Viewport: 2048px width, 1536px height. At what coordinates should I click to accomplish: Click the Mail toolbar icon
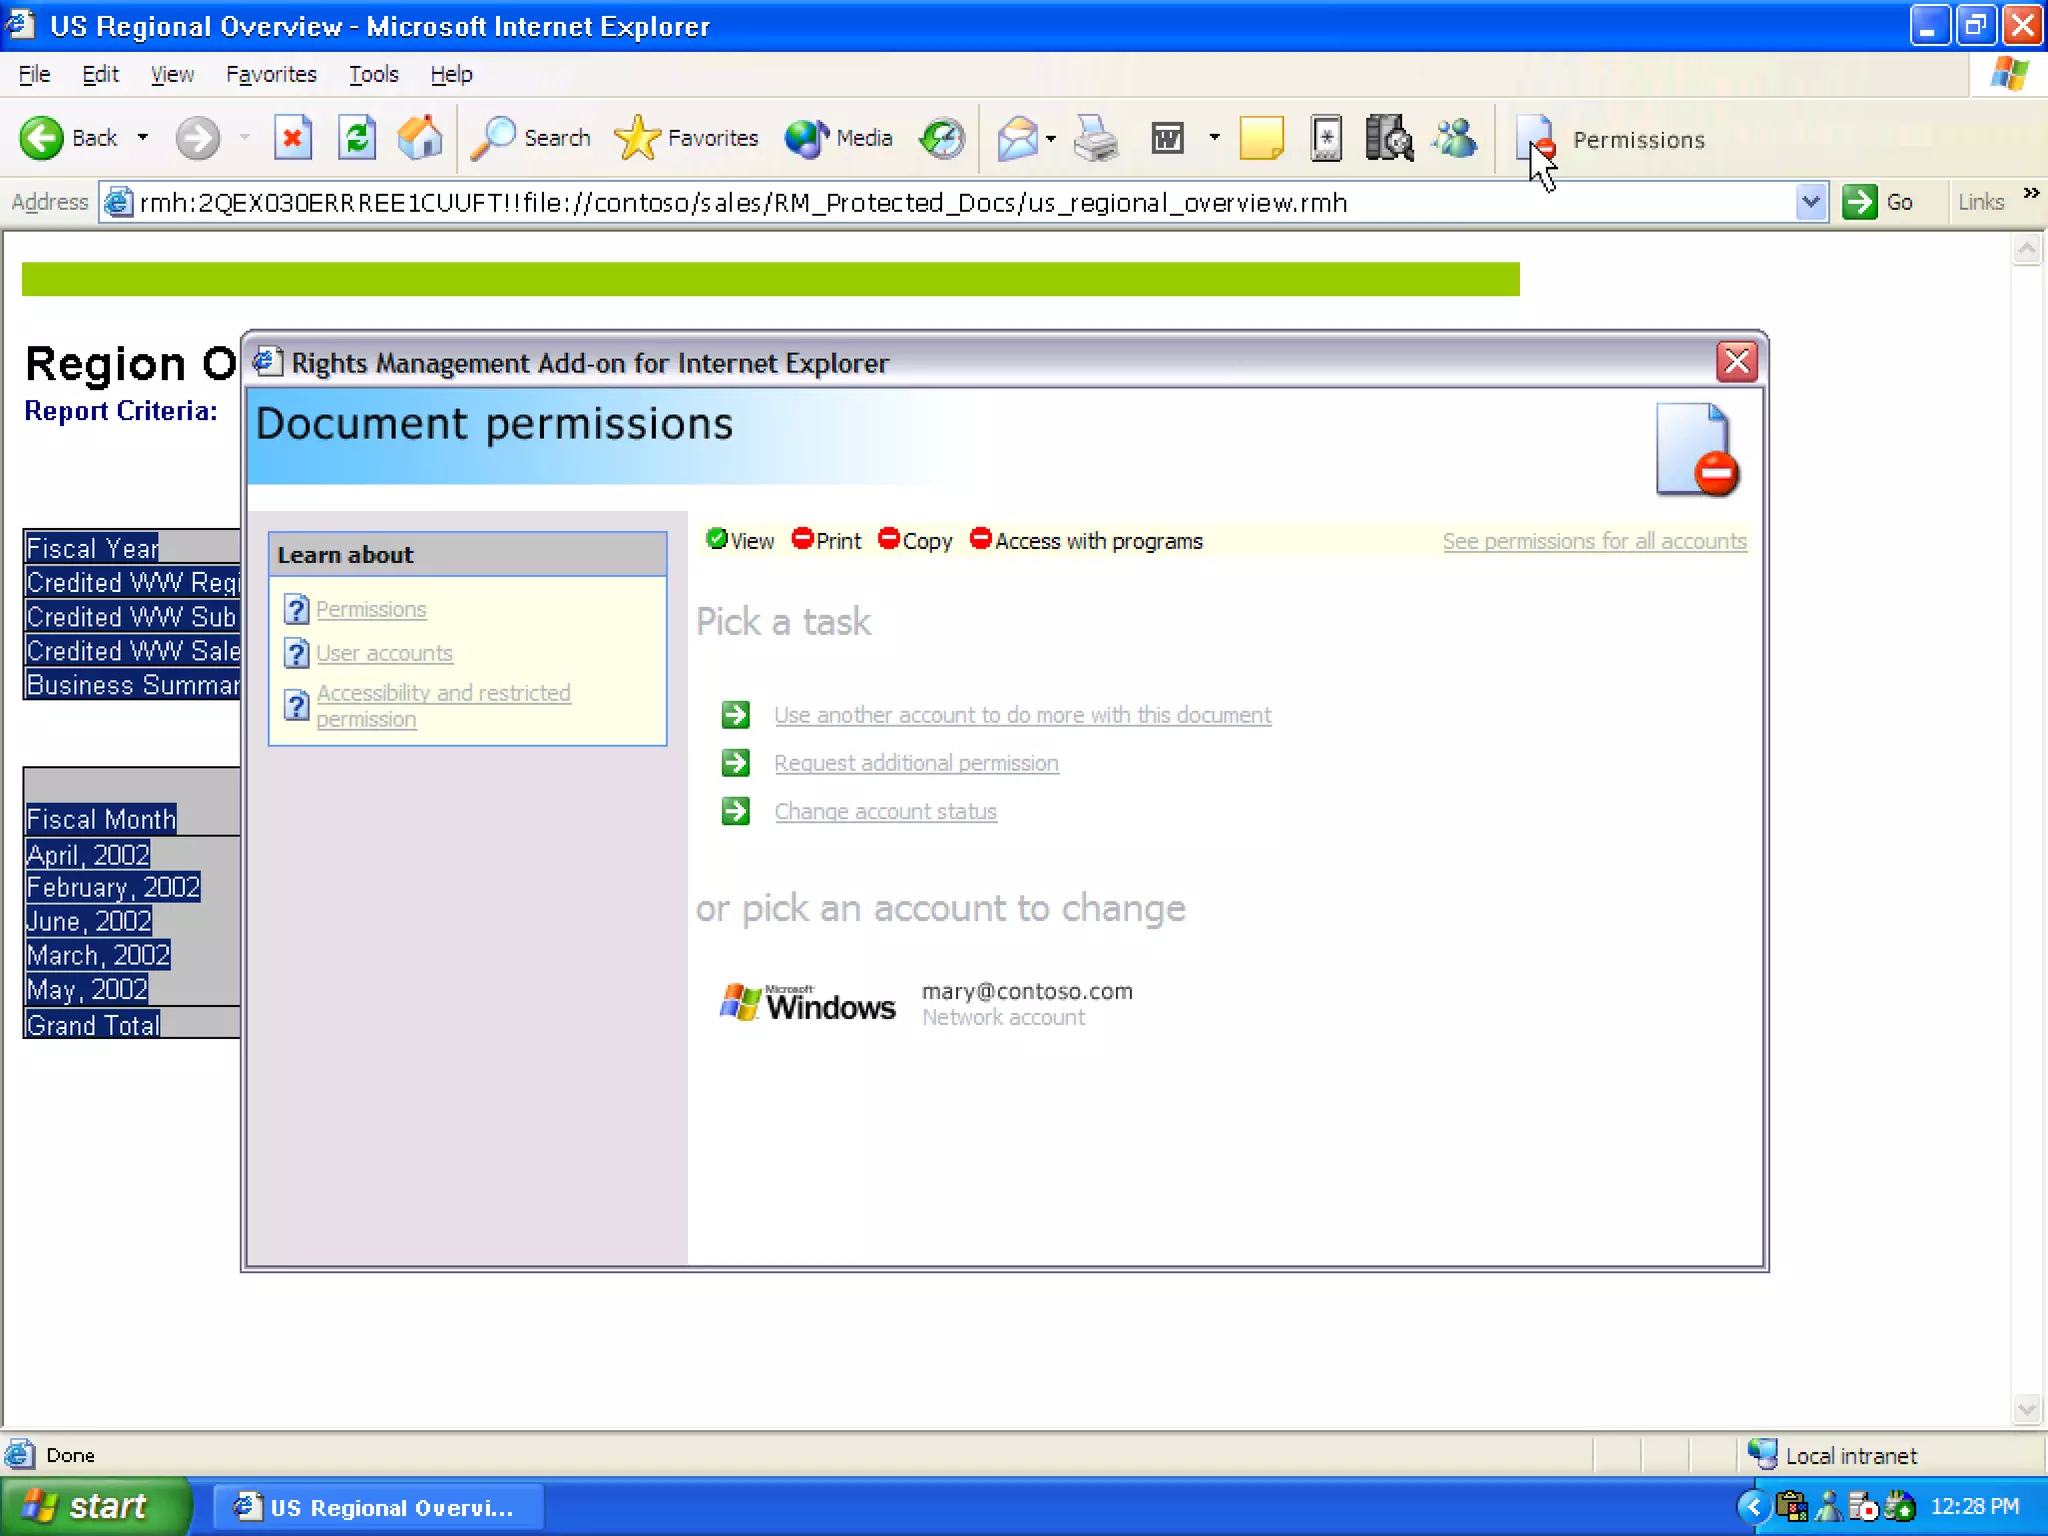tap(1018, 138)
